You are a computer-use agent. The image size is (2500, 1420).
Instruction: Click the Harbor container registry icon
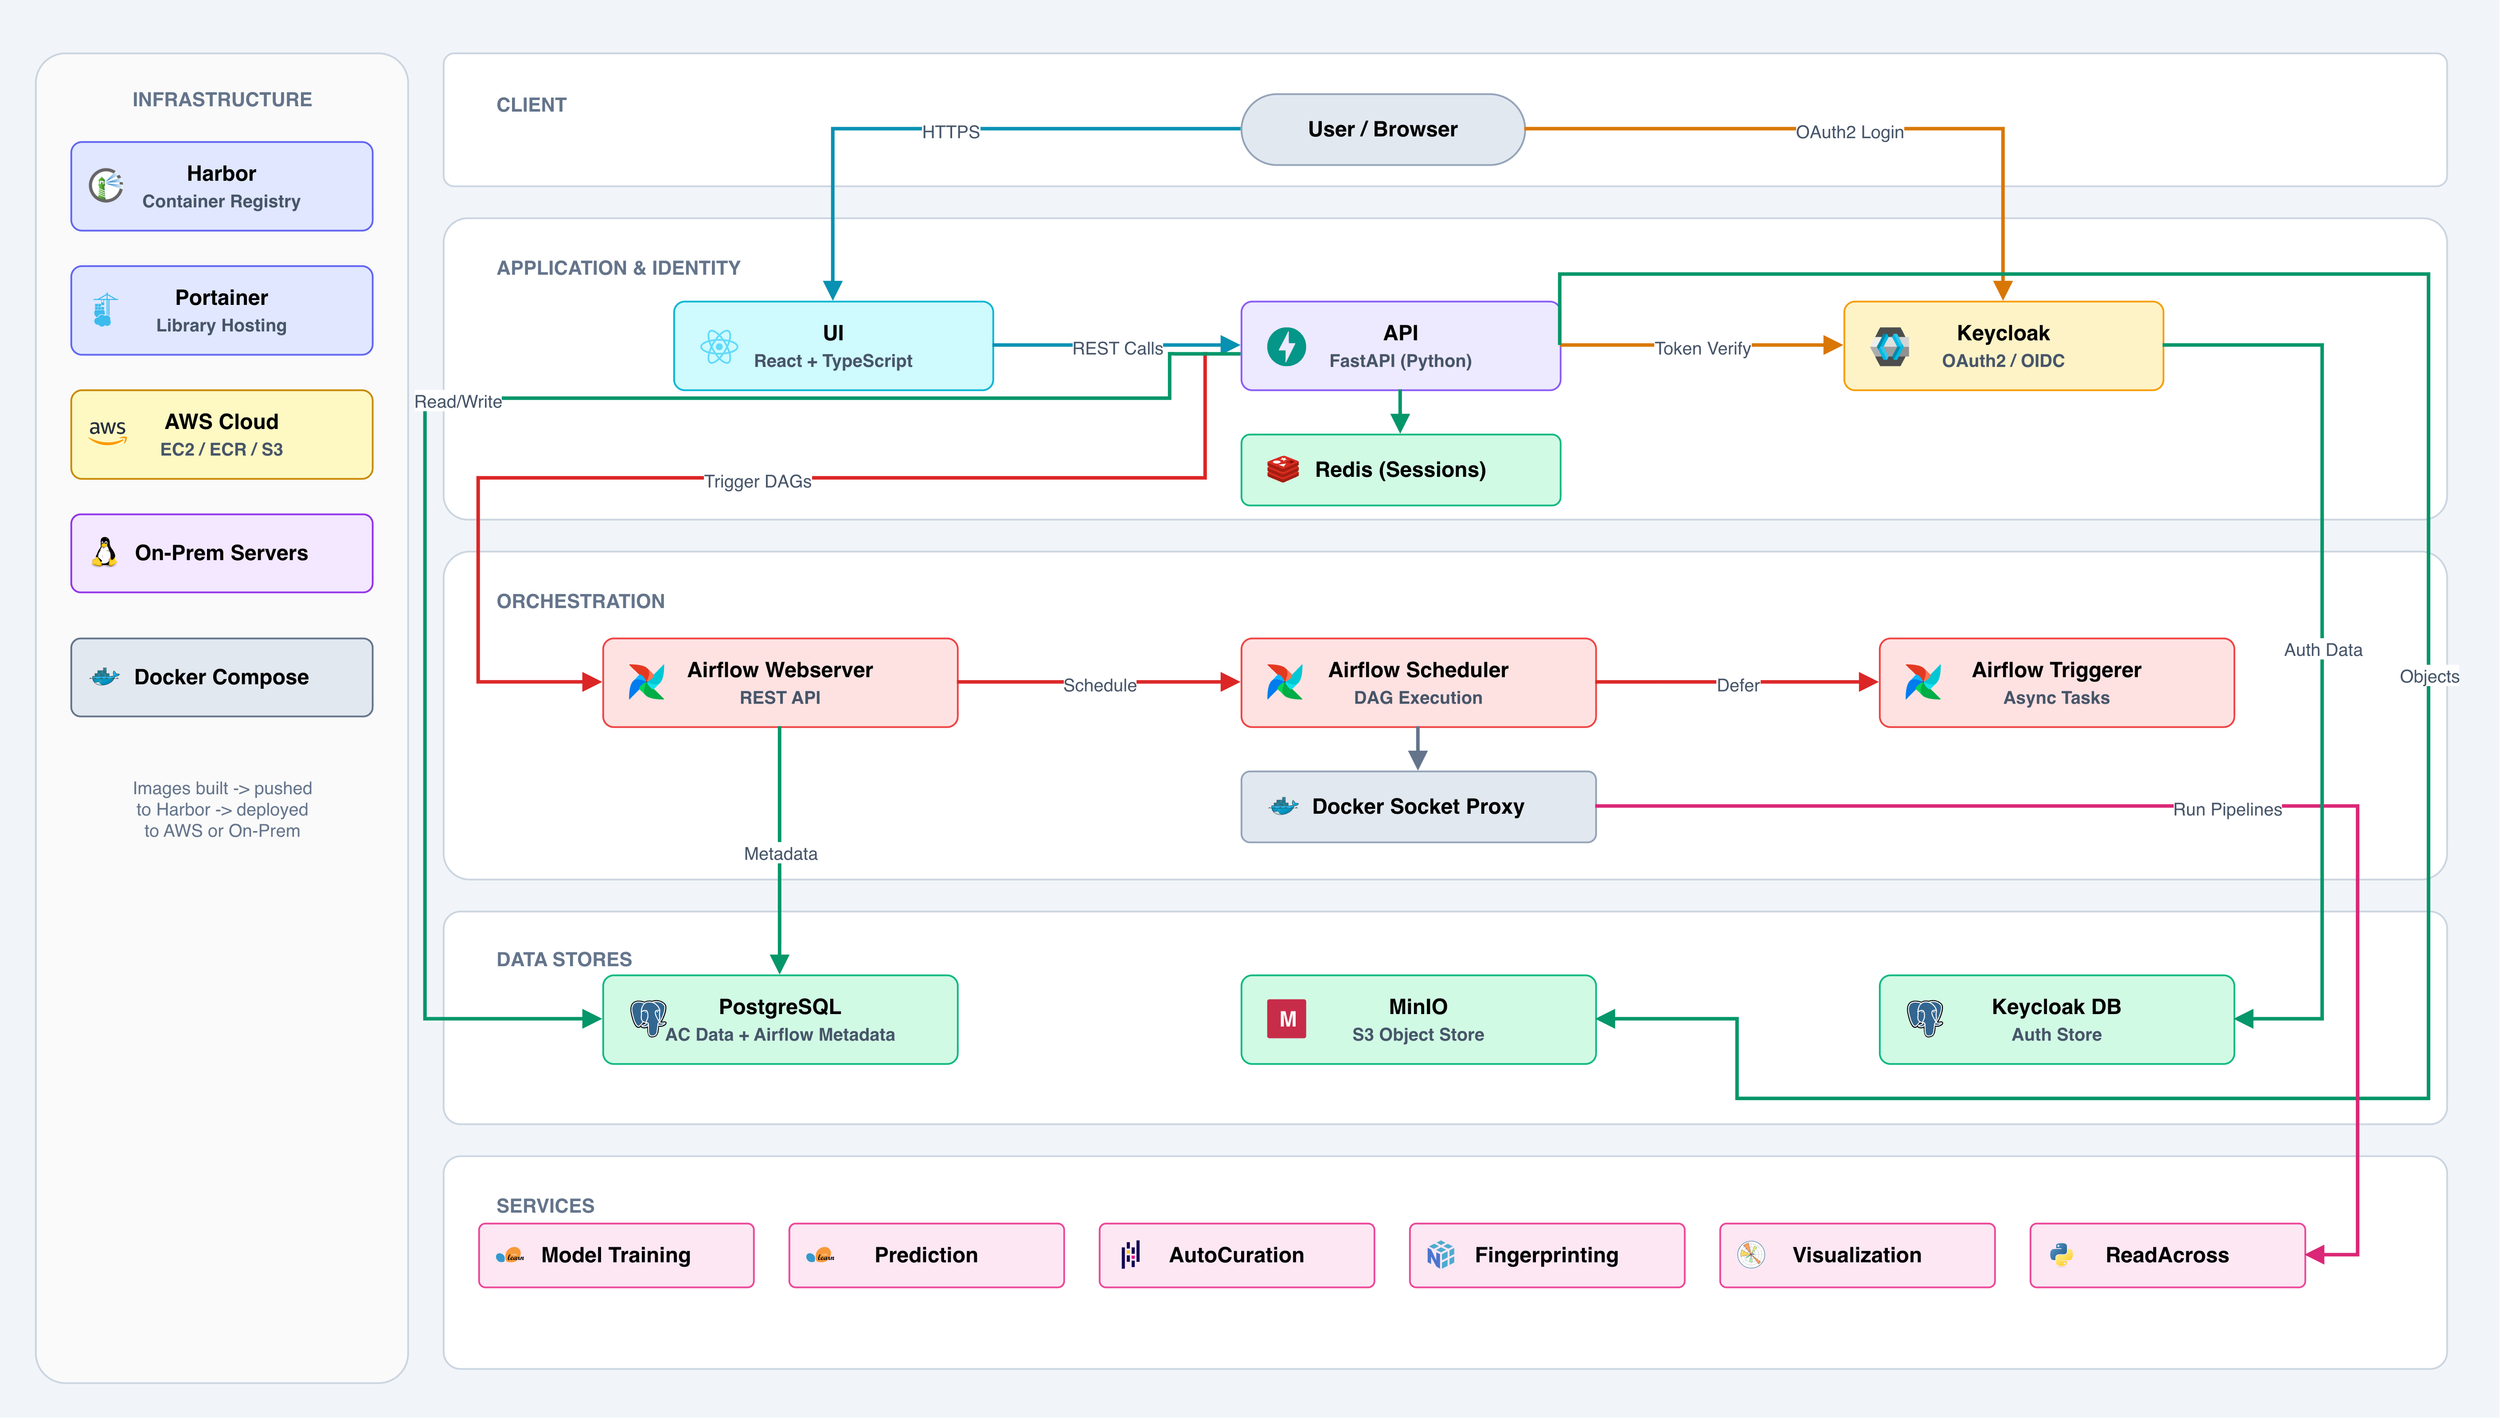(x=106, y=186)
